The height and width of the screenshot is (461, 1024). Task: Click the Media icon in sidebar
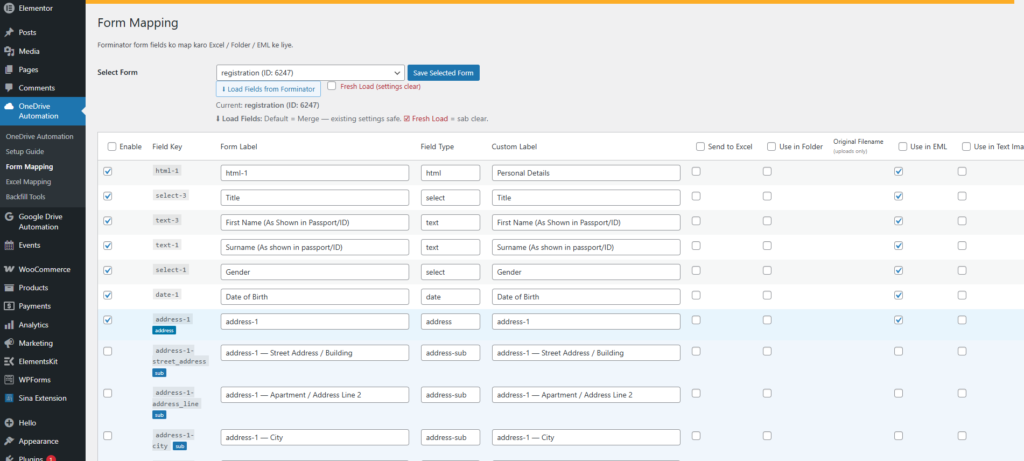(x=9, y=51)
